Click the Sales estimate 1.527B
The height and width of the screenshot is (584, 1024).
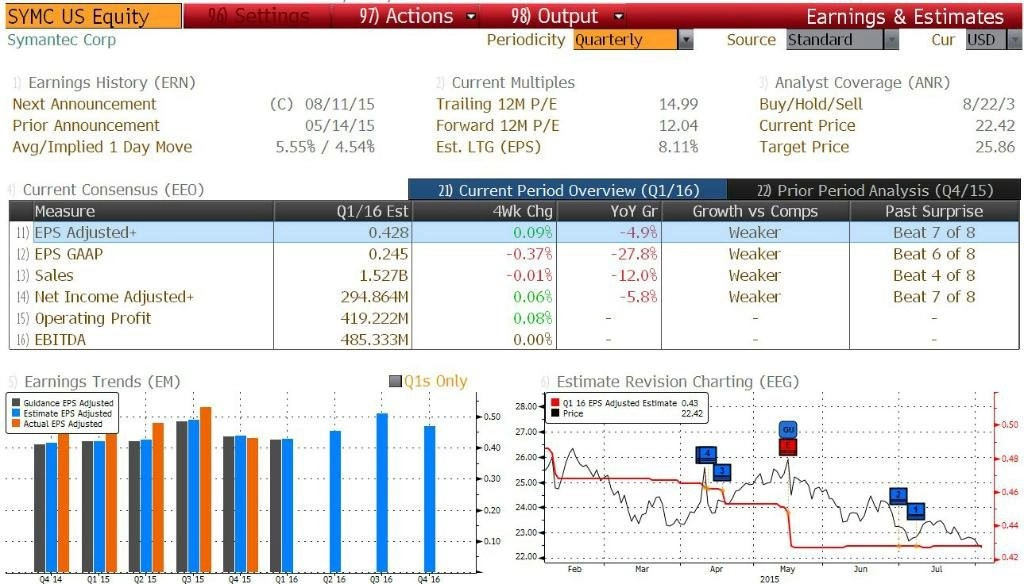click(x=384, y=276)
